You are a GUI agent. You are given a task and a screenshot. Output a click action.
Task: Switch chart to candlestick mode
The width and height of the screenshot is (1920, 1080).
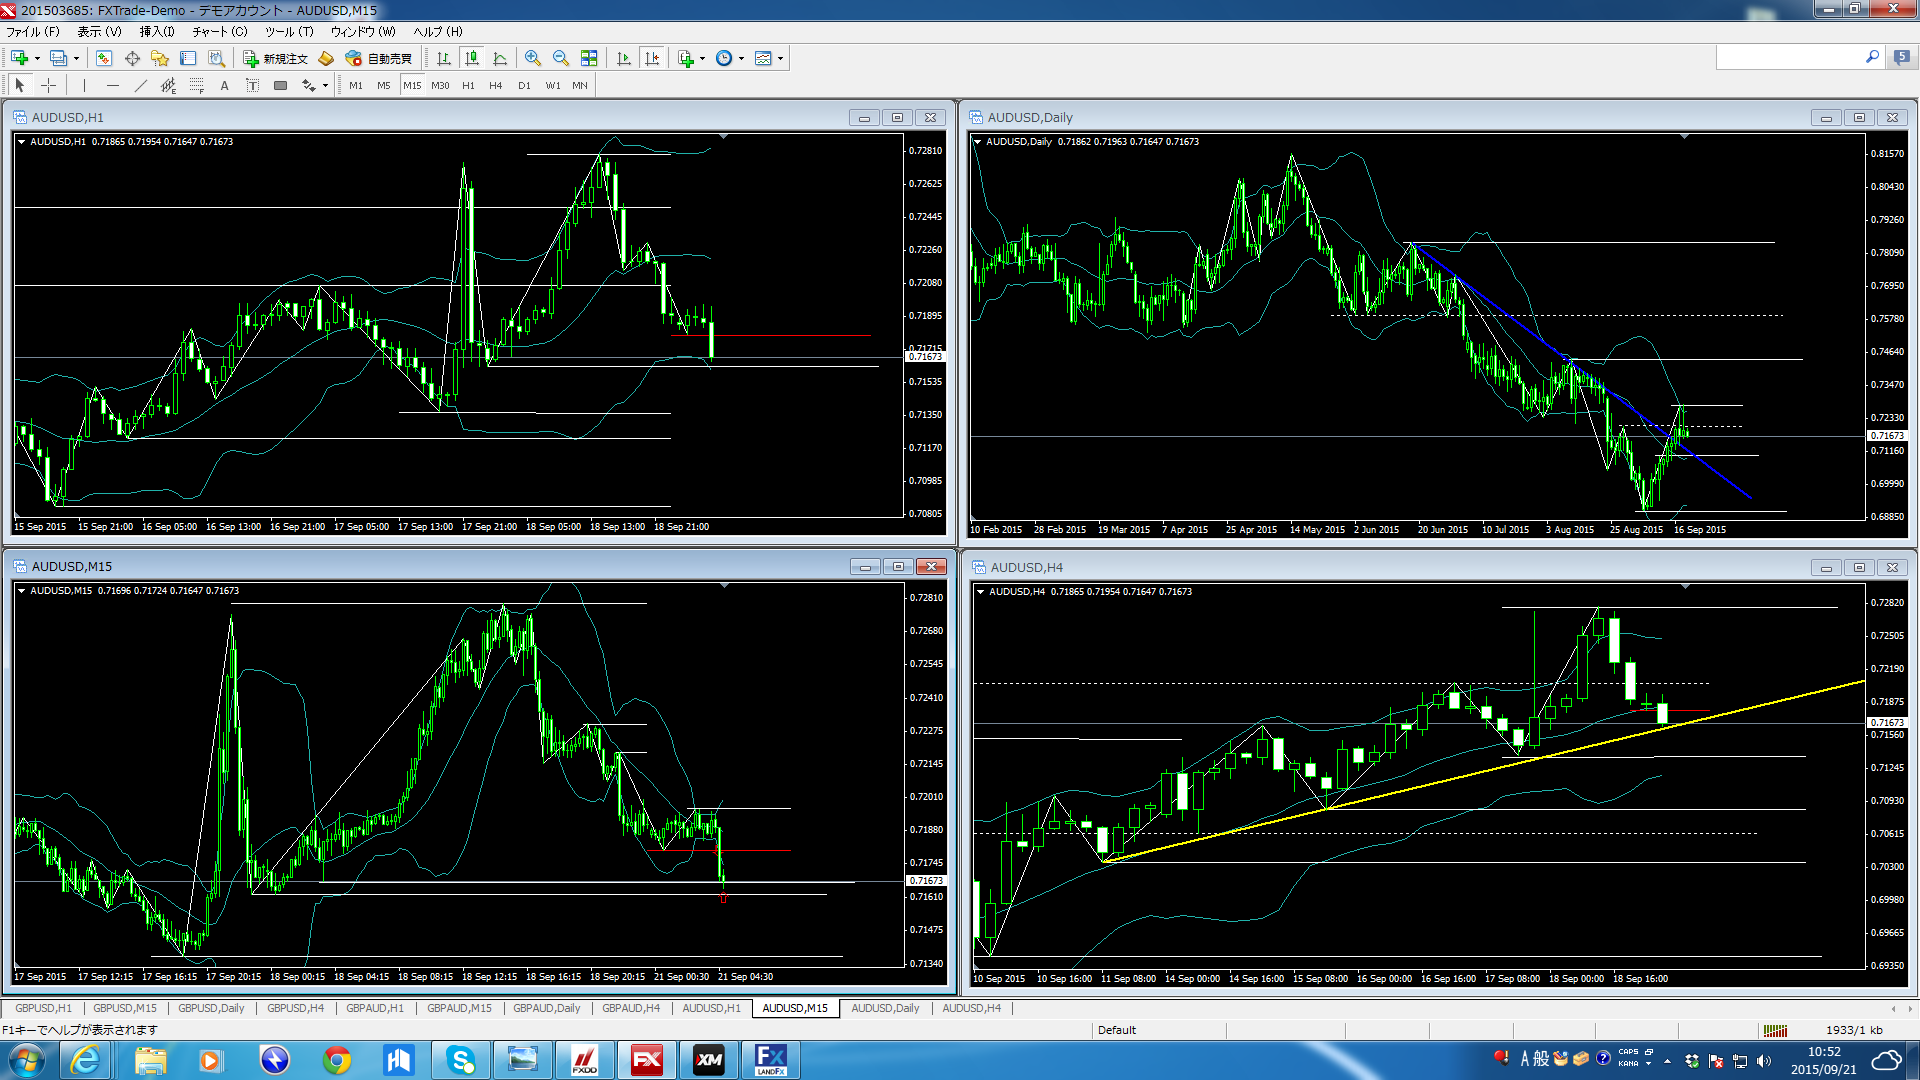[472, 58]
